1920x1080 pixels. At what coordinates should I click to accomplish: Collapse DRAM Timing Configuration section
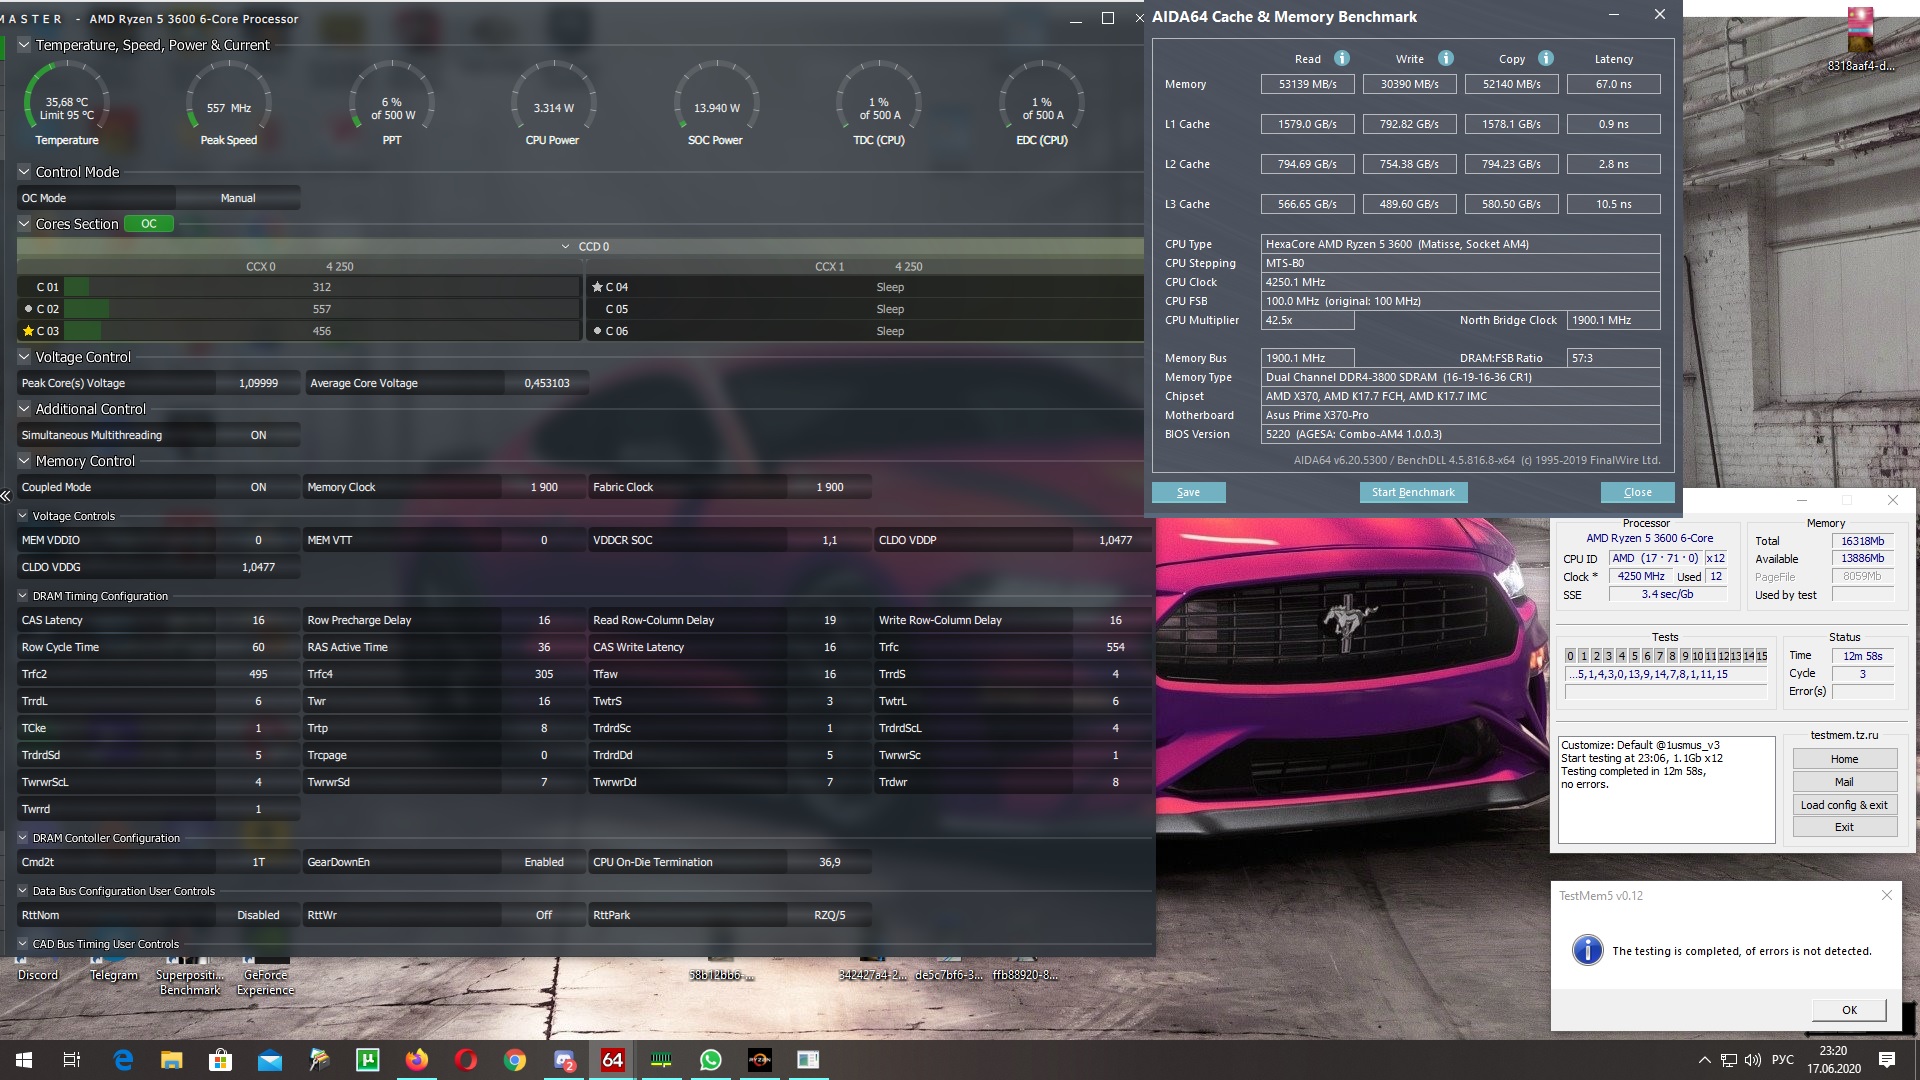click(x=22, y=596)
